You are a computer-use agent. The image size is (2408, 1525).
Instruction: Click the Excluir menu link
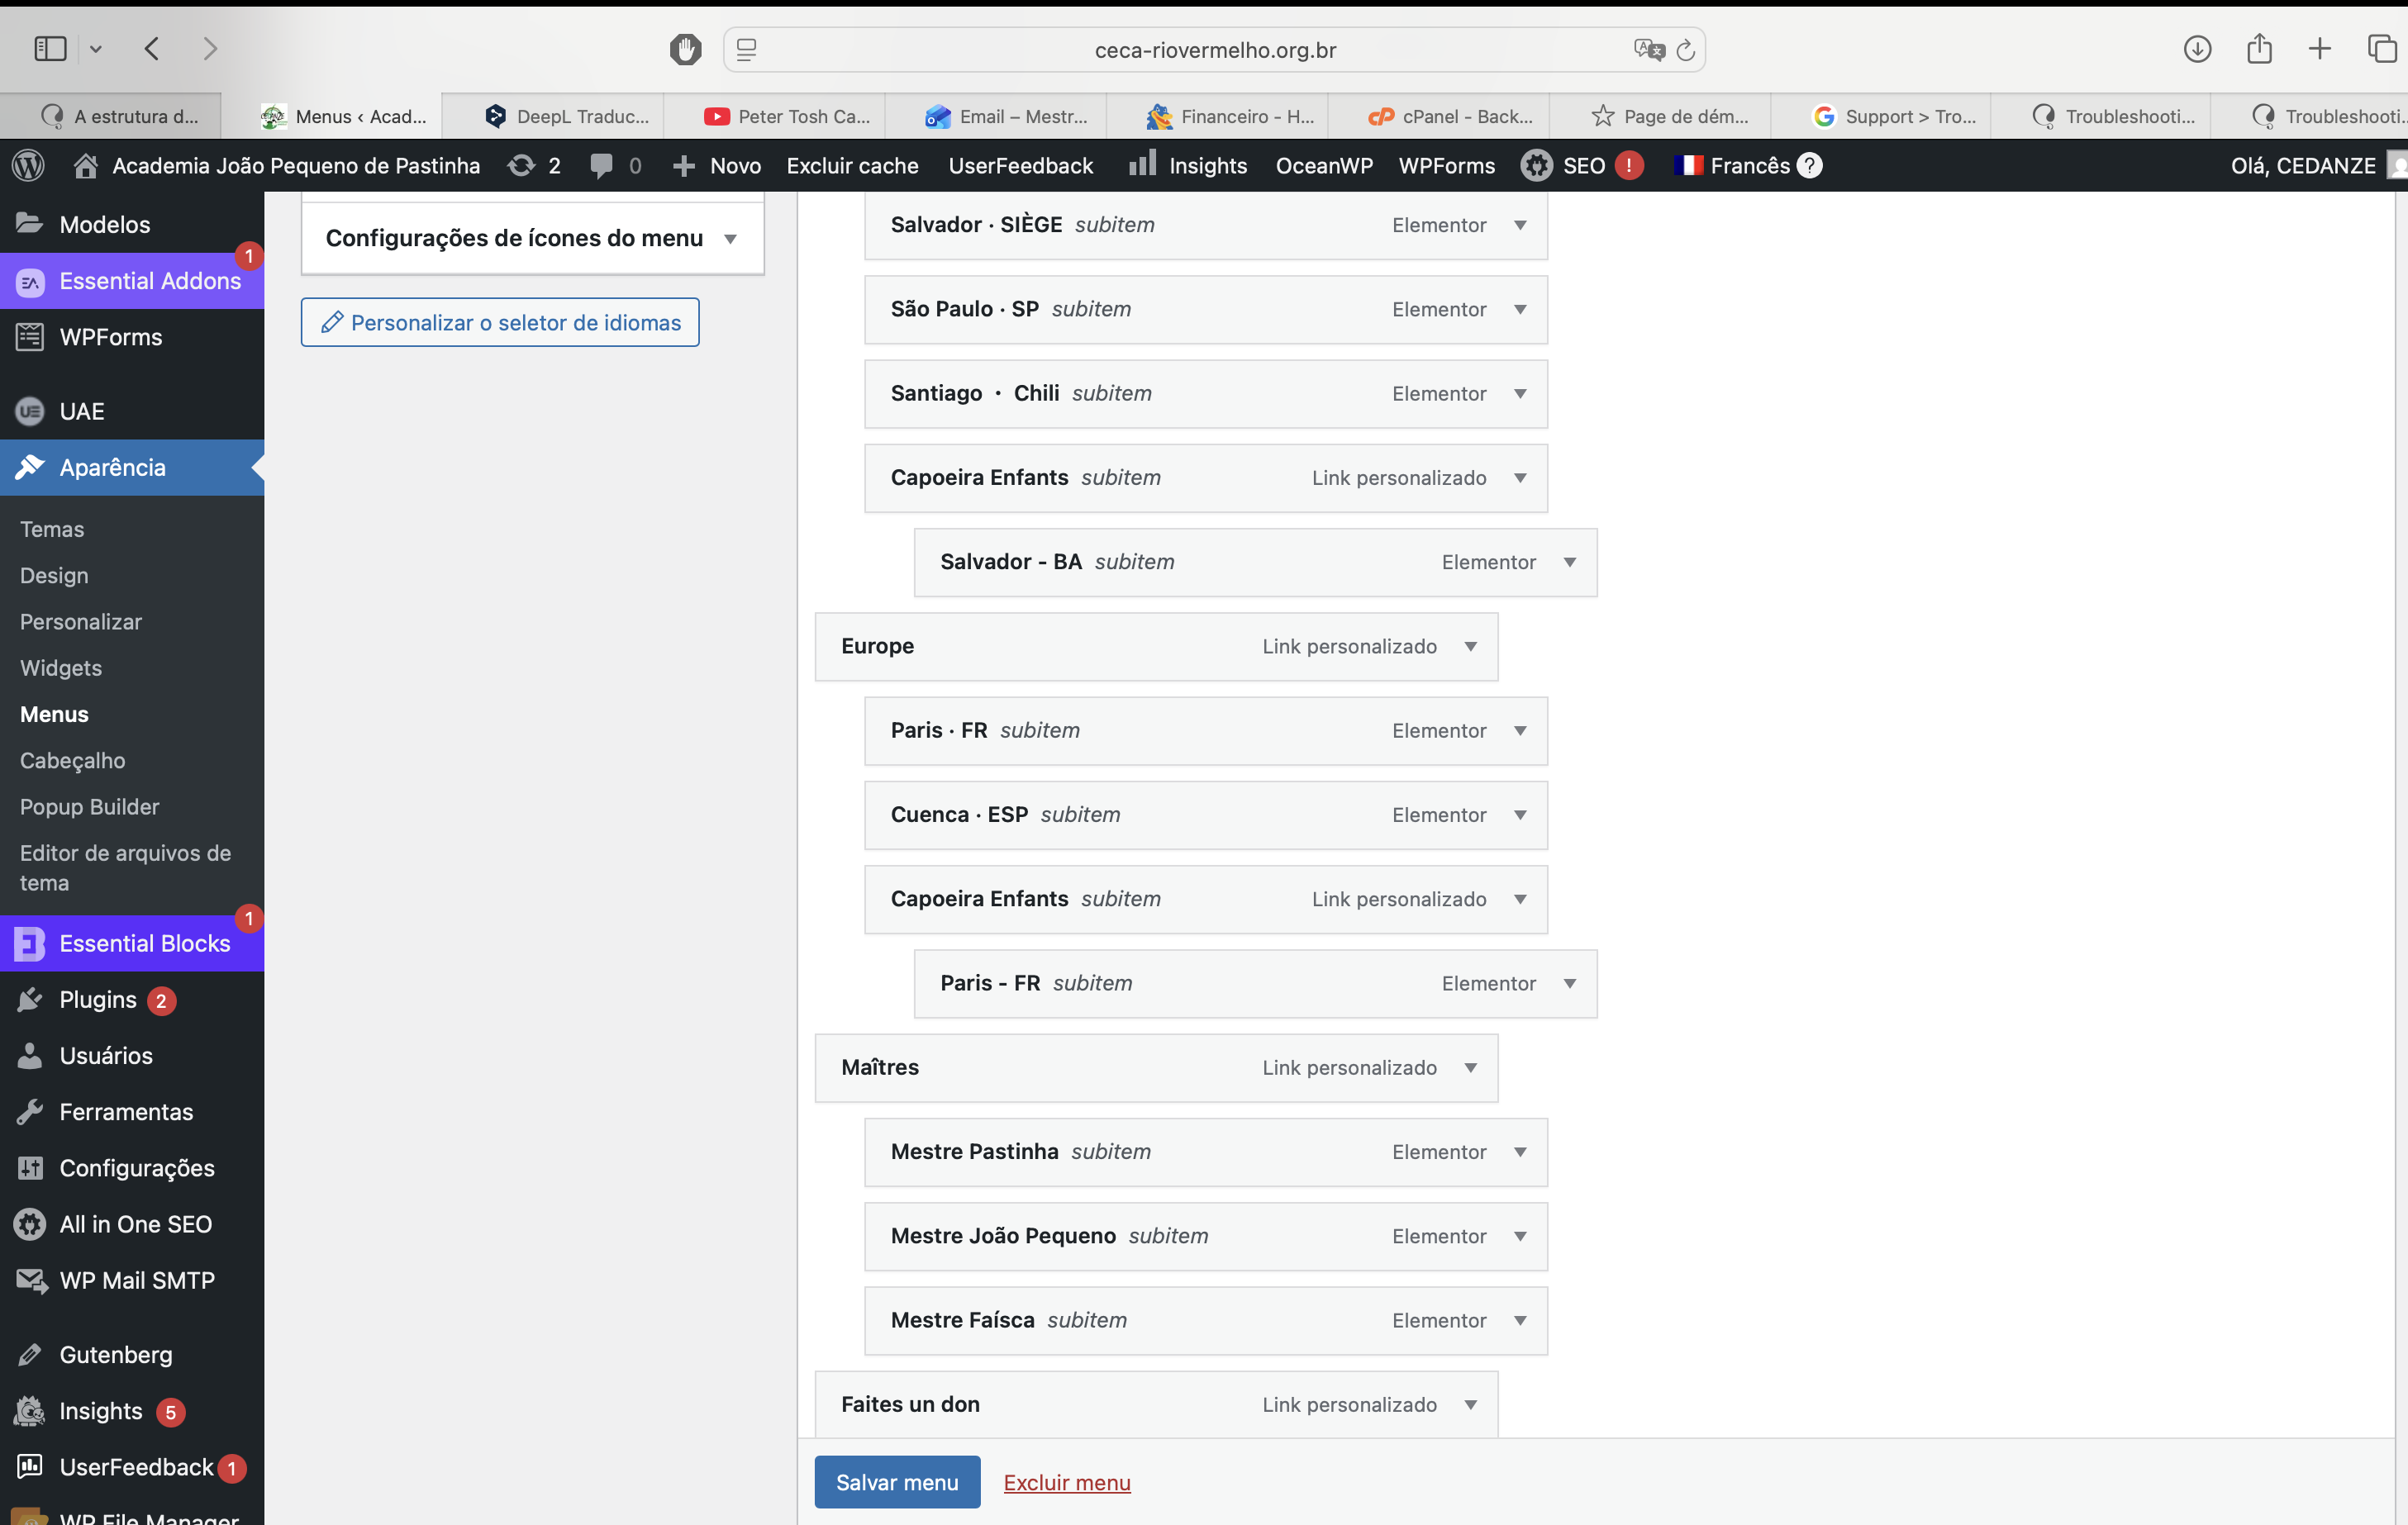tap(1067, 1483)
